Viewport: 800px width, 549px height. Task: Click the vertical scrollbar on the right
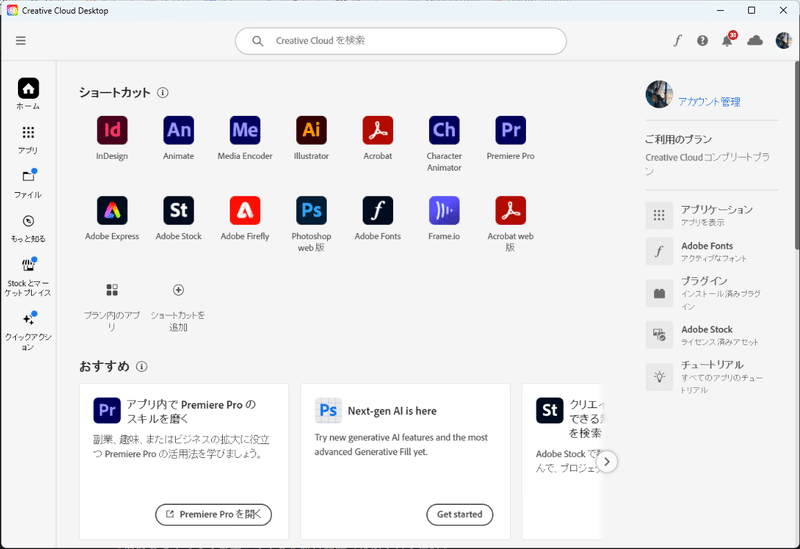(796, 154)
